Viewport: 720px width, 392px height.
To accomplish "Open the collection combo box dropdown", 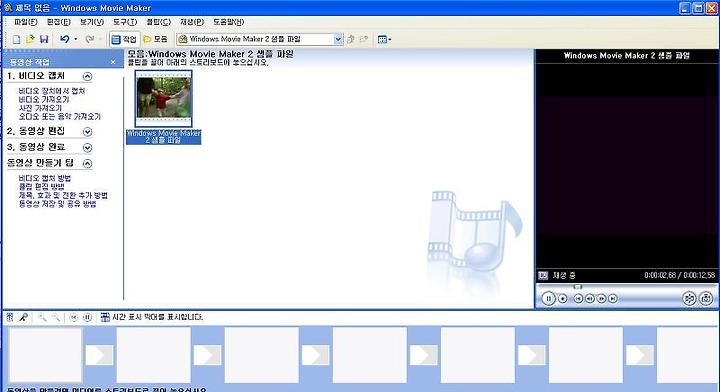I will tap(338, 39).
